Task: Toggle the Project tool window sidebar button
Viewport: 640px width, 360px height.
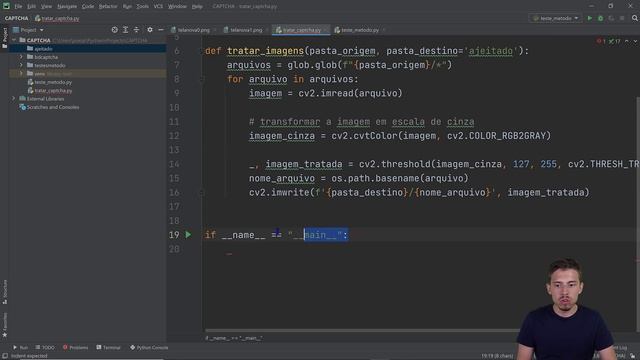Action: (5, 38)
